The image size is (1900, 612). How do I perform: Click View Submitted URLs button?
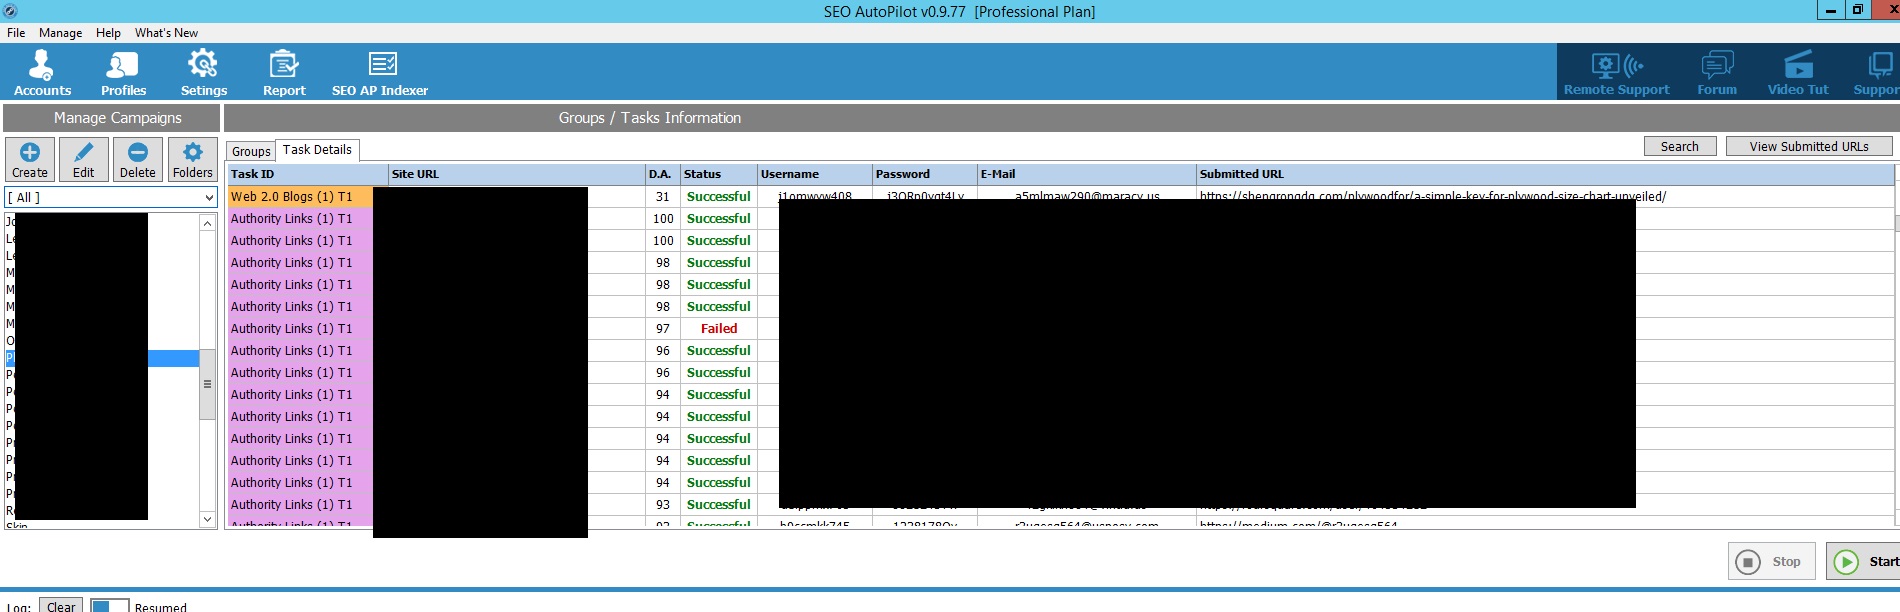1809,146
